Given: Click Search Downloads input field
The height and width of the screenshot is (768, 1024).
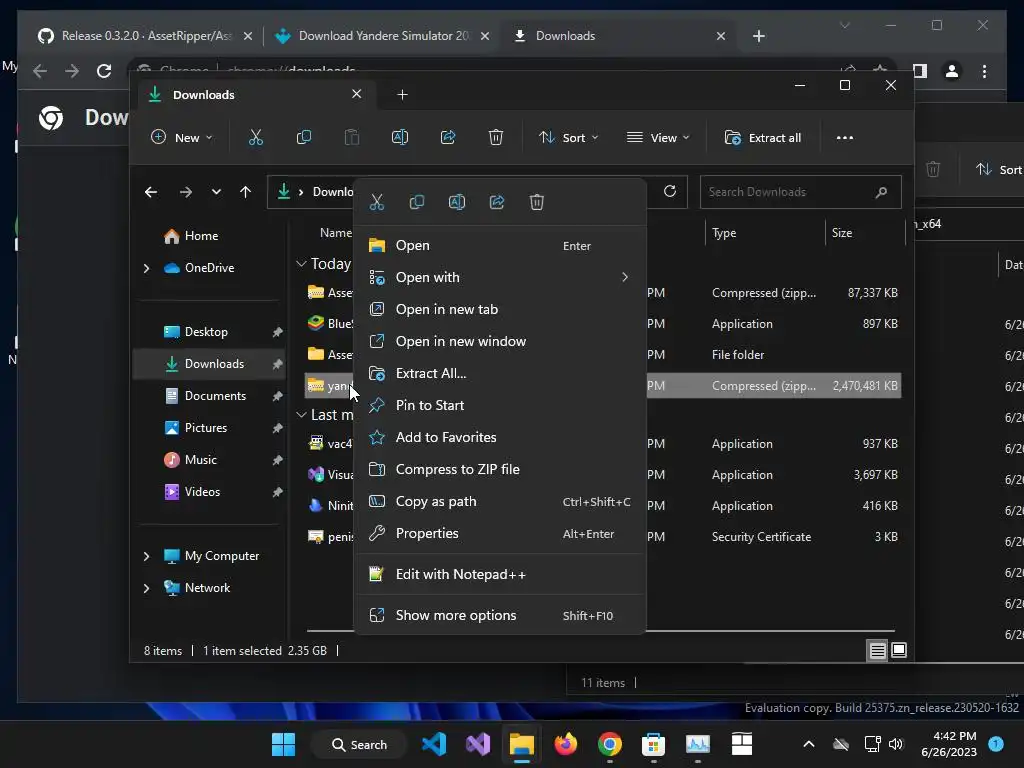Looking at the screenshot, I should point(801,192).
